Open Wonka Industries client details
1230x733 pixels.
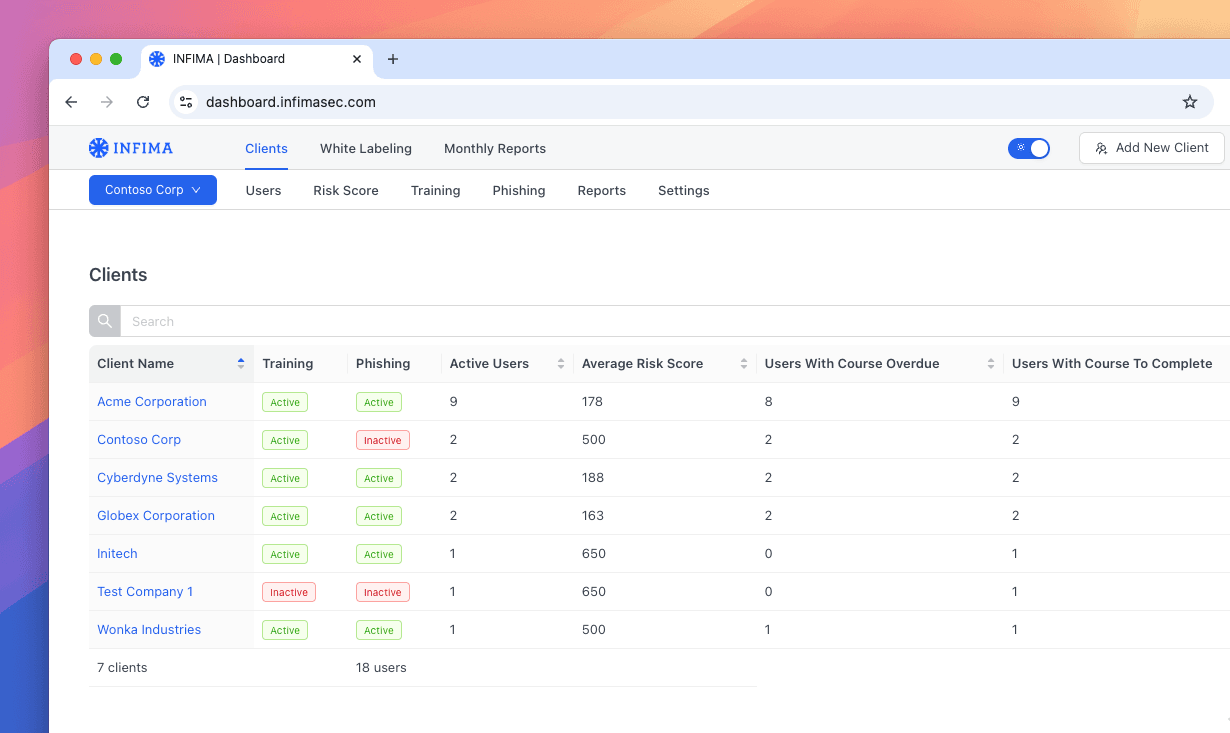pos(149,629)
